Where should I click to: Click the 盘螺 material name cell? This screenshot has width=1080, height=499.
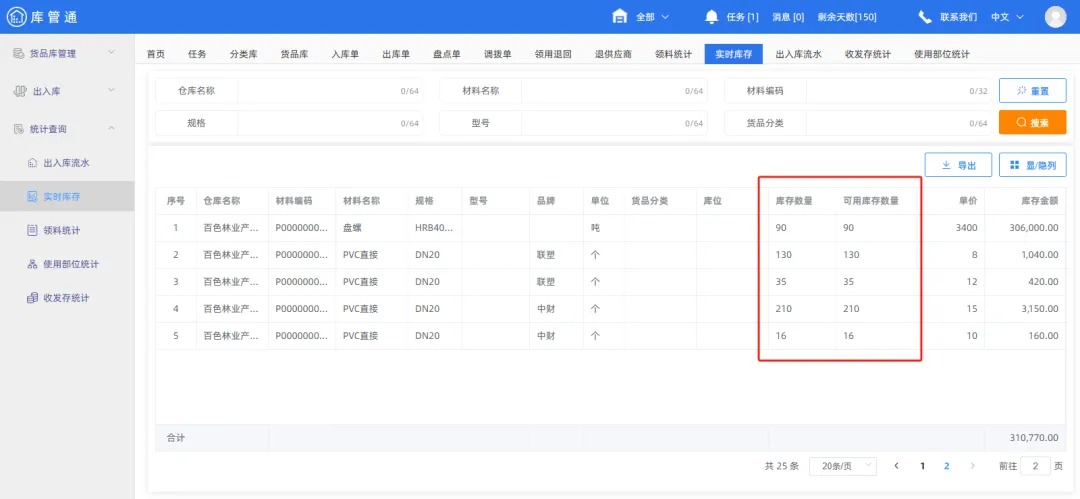click(x=352, y=227)
